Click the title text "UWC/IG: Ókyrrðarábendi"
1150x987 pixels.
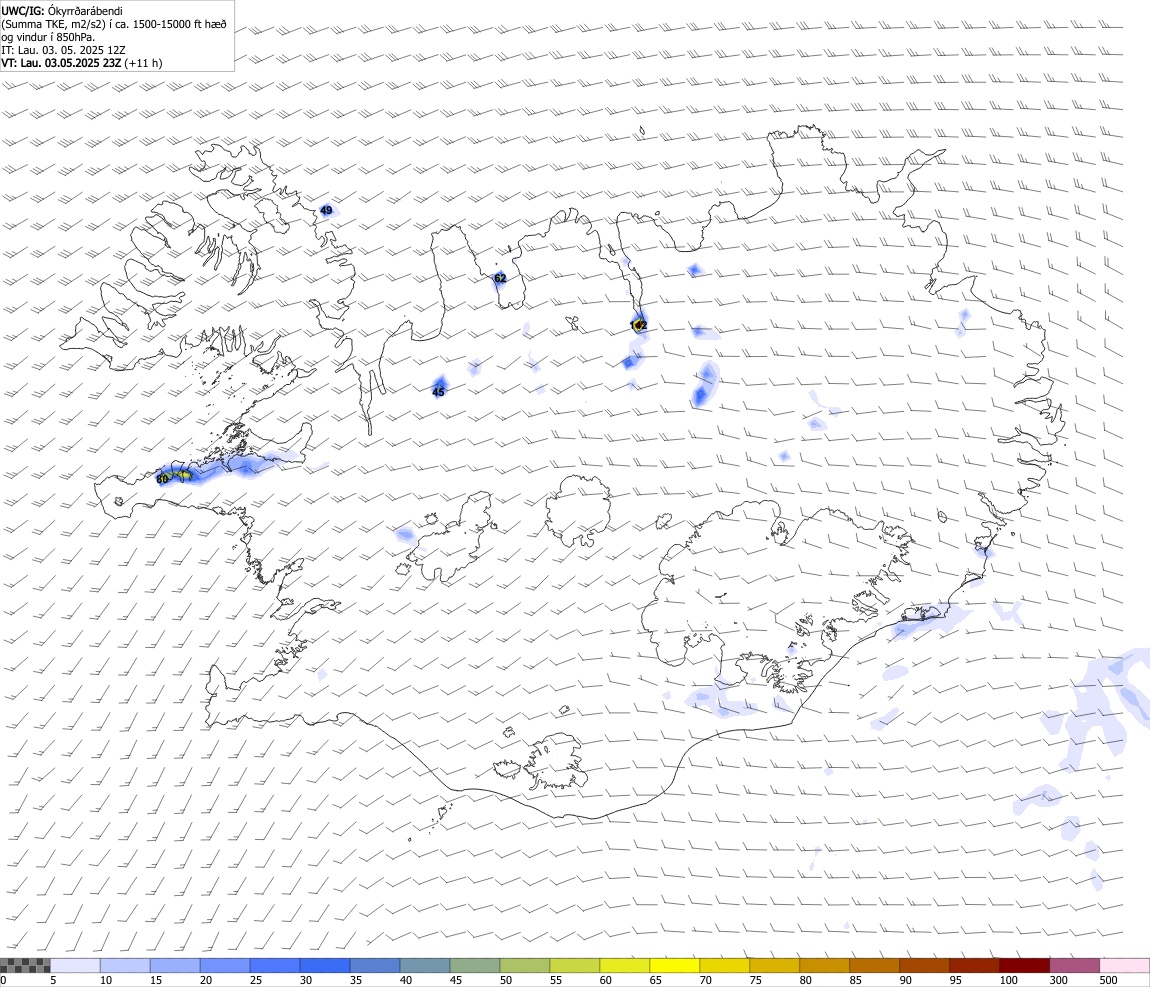[x=62, y=11]
